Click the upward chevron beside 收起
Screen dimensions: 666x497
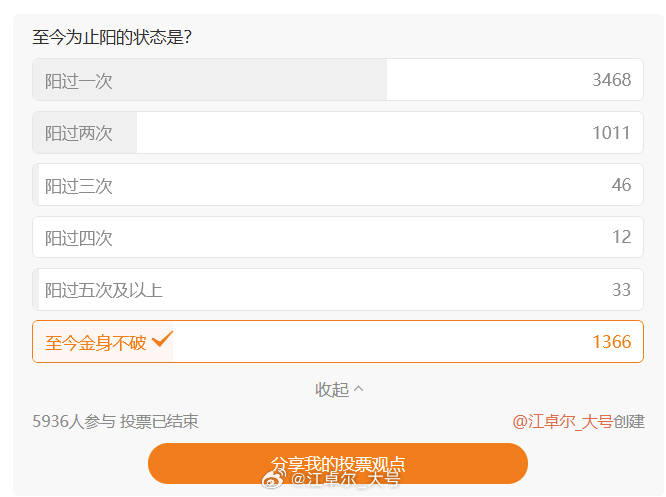pos(358,388)
